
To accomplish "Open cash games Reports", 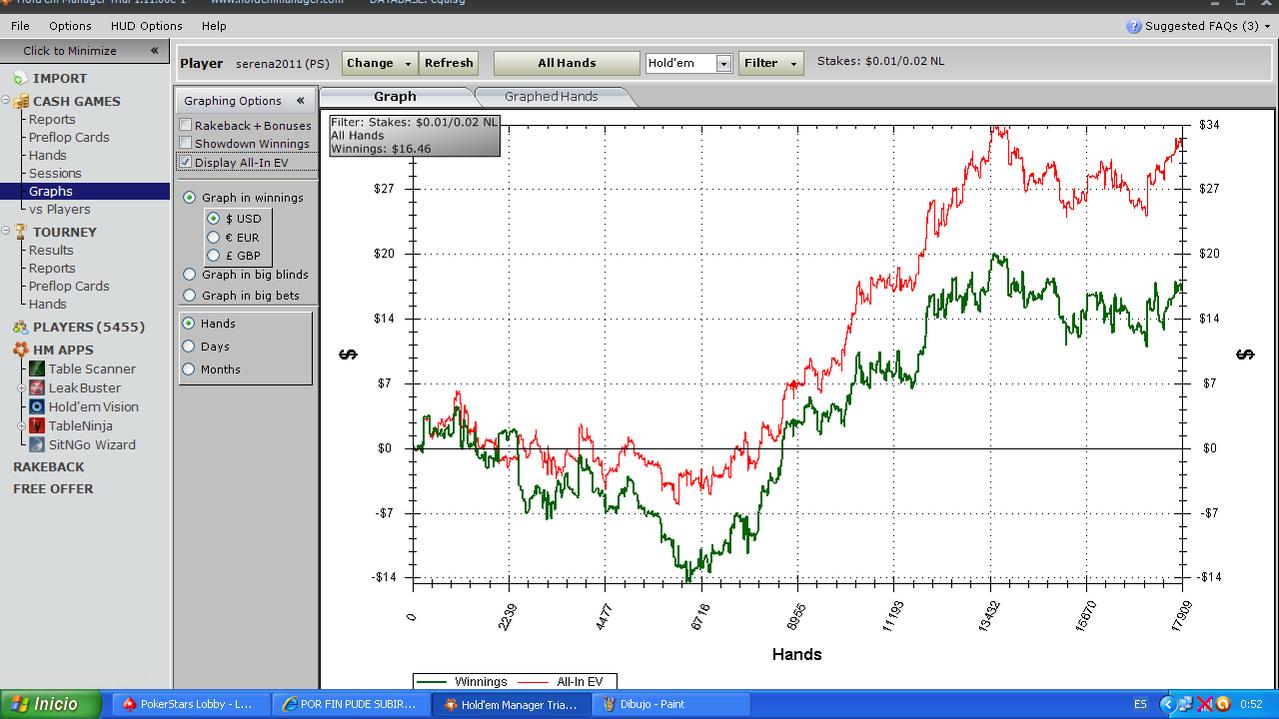I will pos(52,119).
